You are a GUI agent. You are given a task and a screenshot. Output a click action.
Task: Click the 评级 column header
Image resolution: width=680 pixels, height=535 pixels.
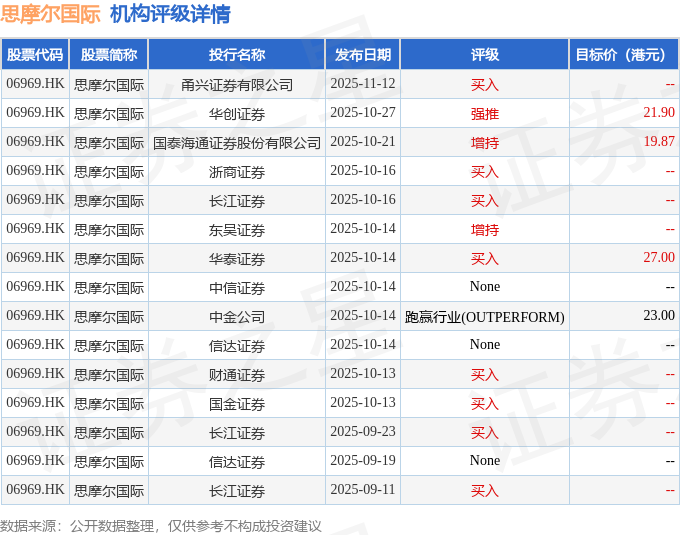tap(485, 55)
